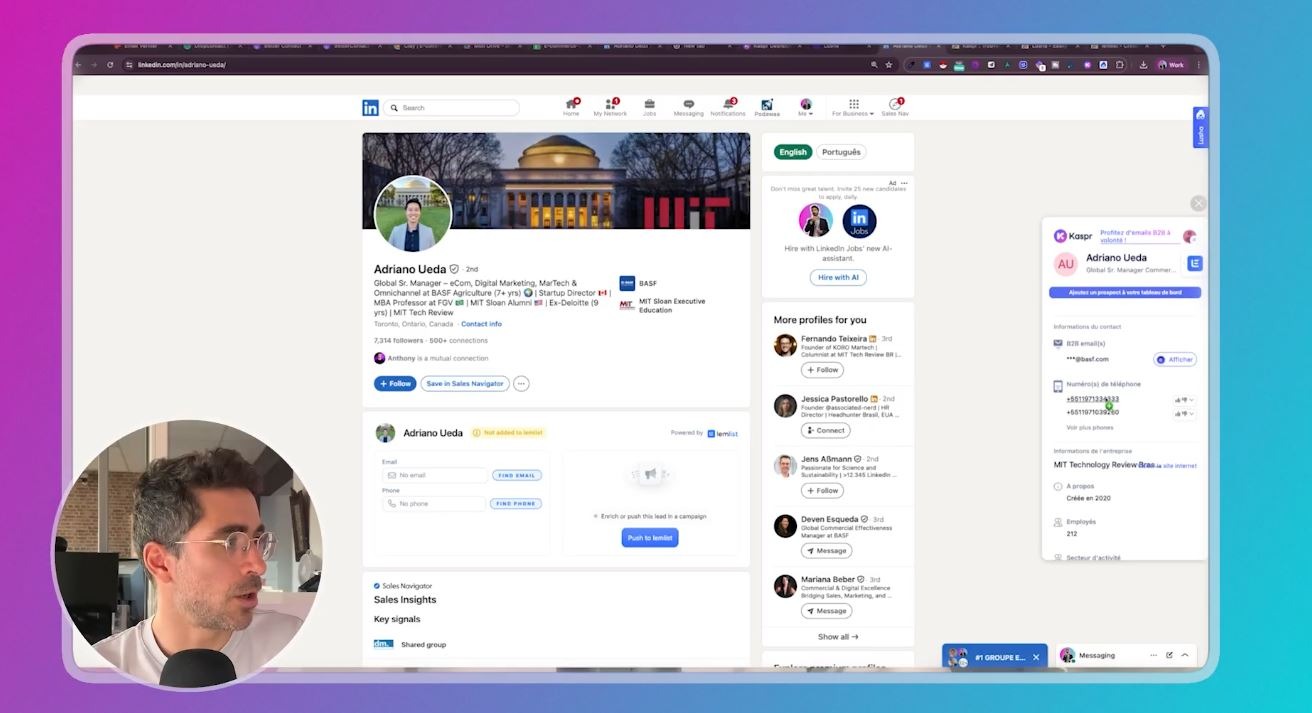Open Fernando Teixeira's profile picture
The image size is (1312, 713).
click(785, 346)
